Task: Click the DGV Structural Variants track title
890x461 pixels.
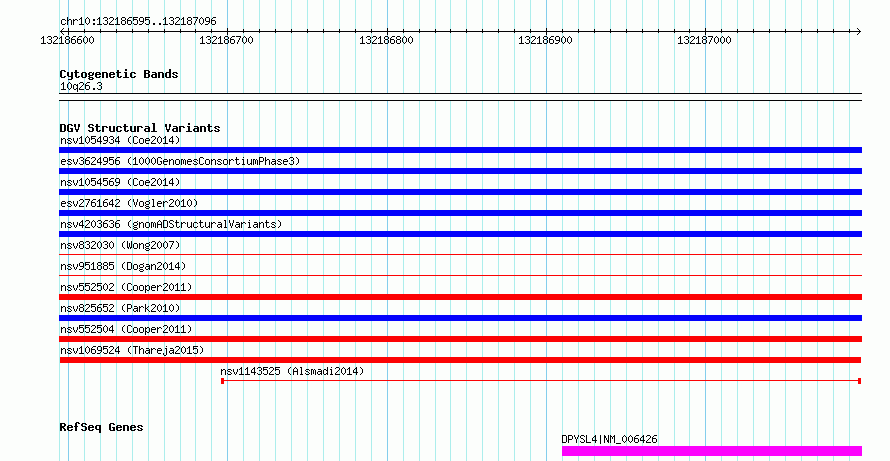Action: point(140,128)
